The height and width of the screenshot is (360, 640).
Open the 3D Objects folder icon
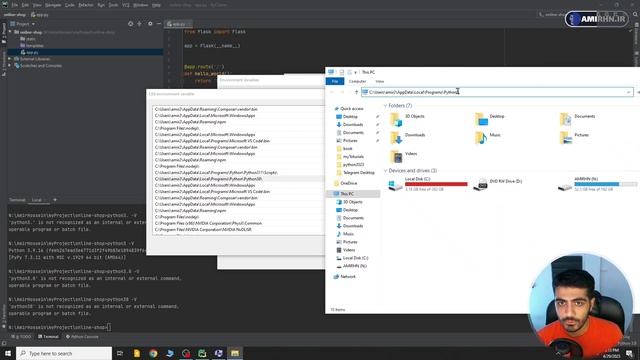[x=396, y=119]
